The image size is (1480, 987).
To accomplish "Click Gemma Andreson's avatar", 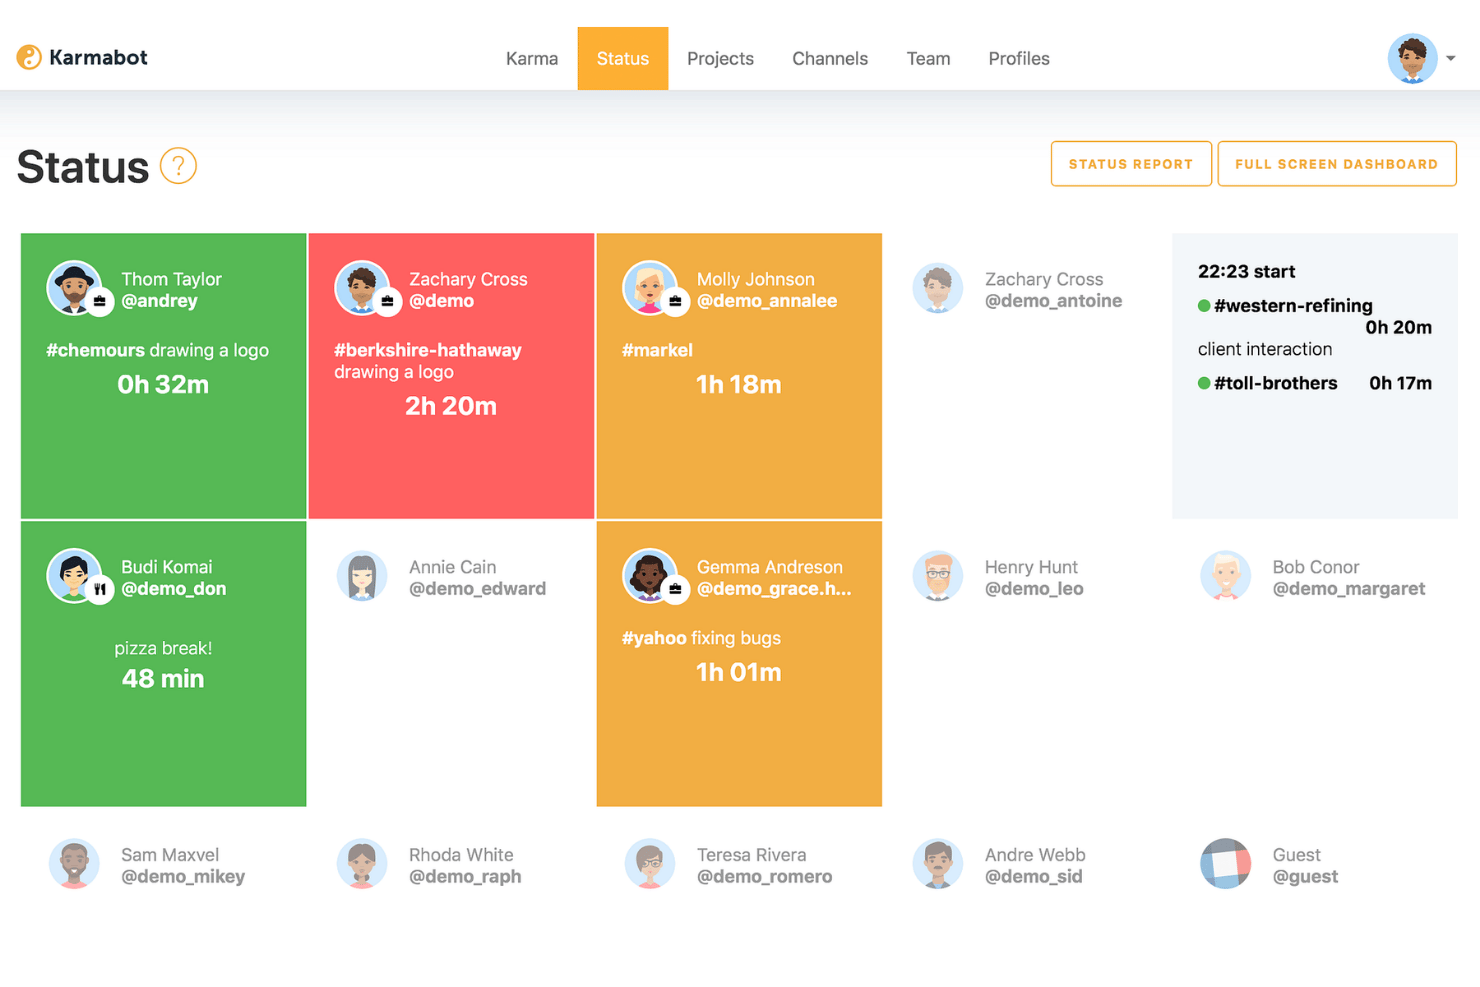I will 649,576.
